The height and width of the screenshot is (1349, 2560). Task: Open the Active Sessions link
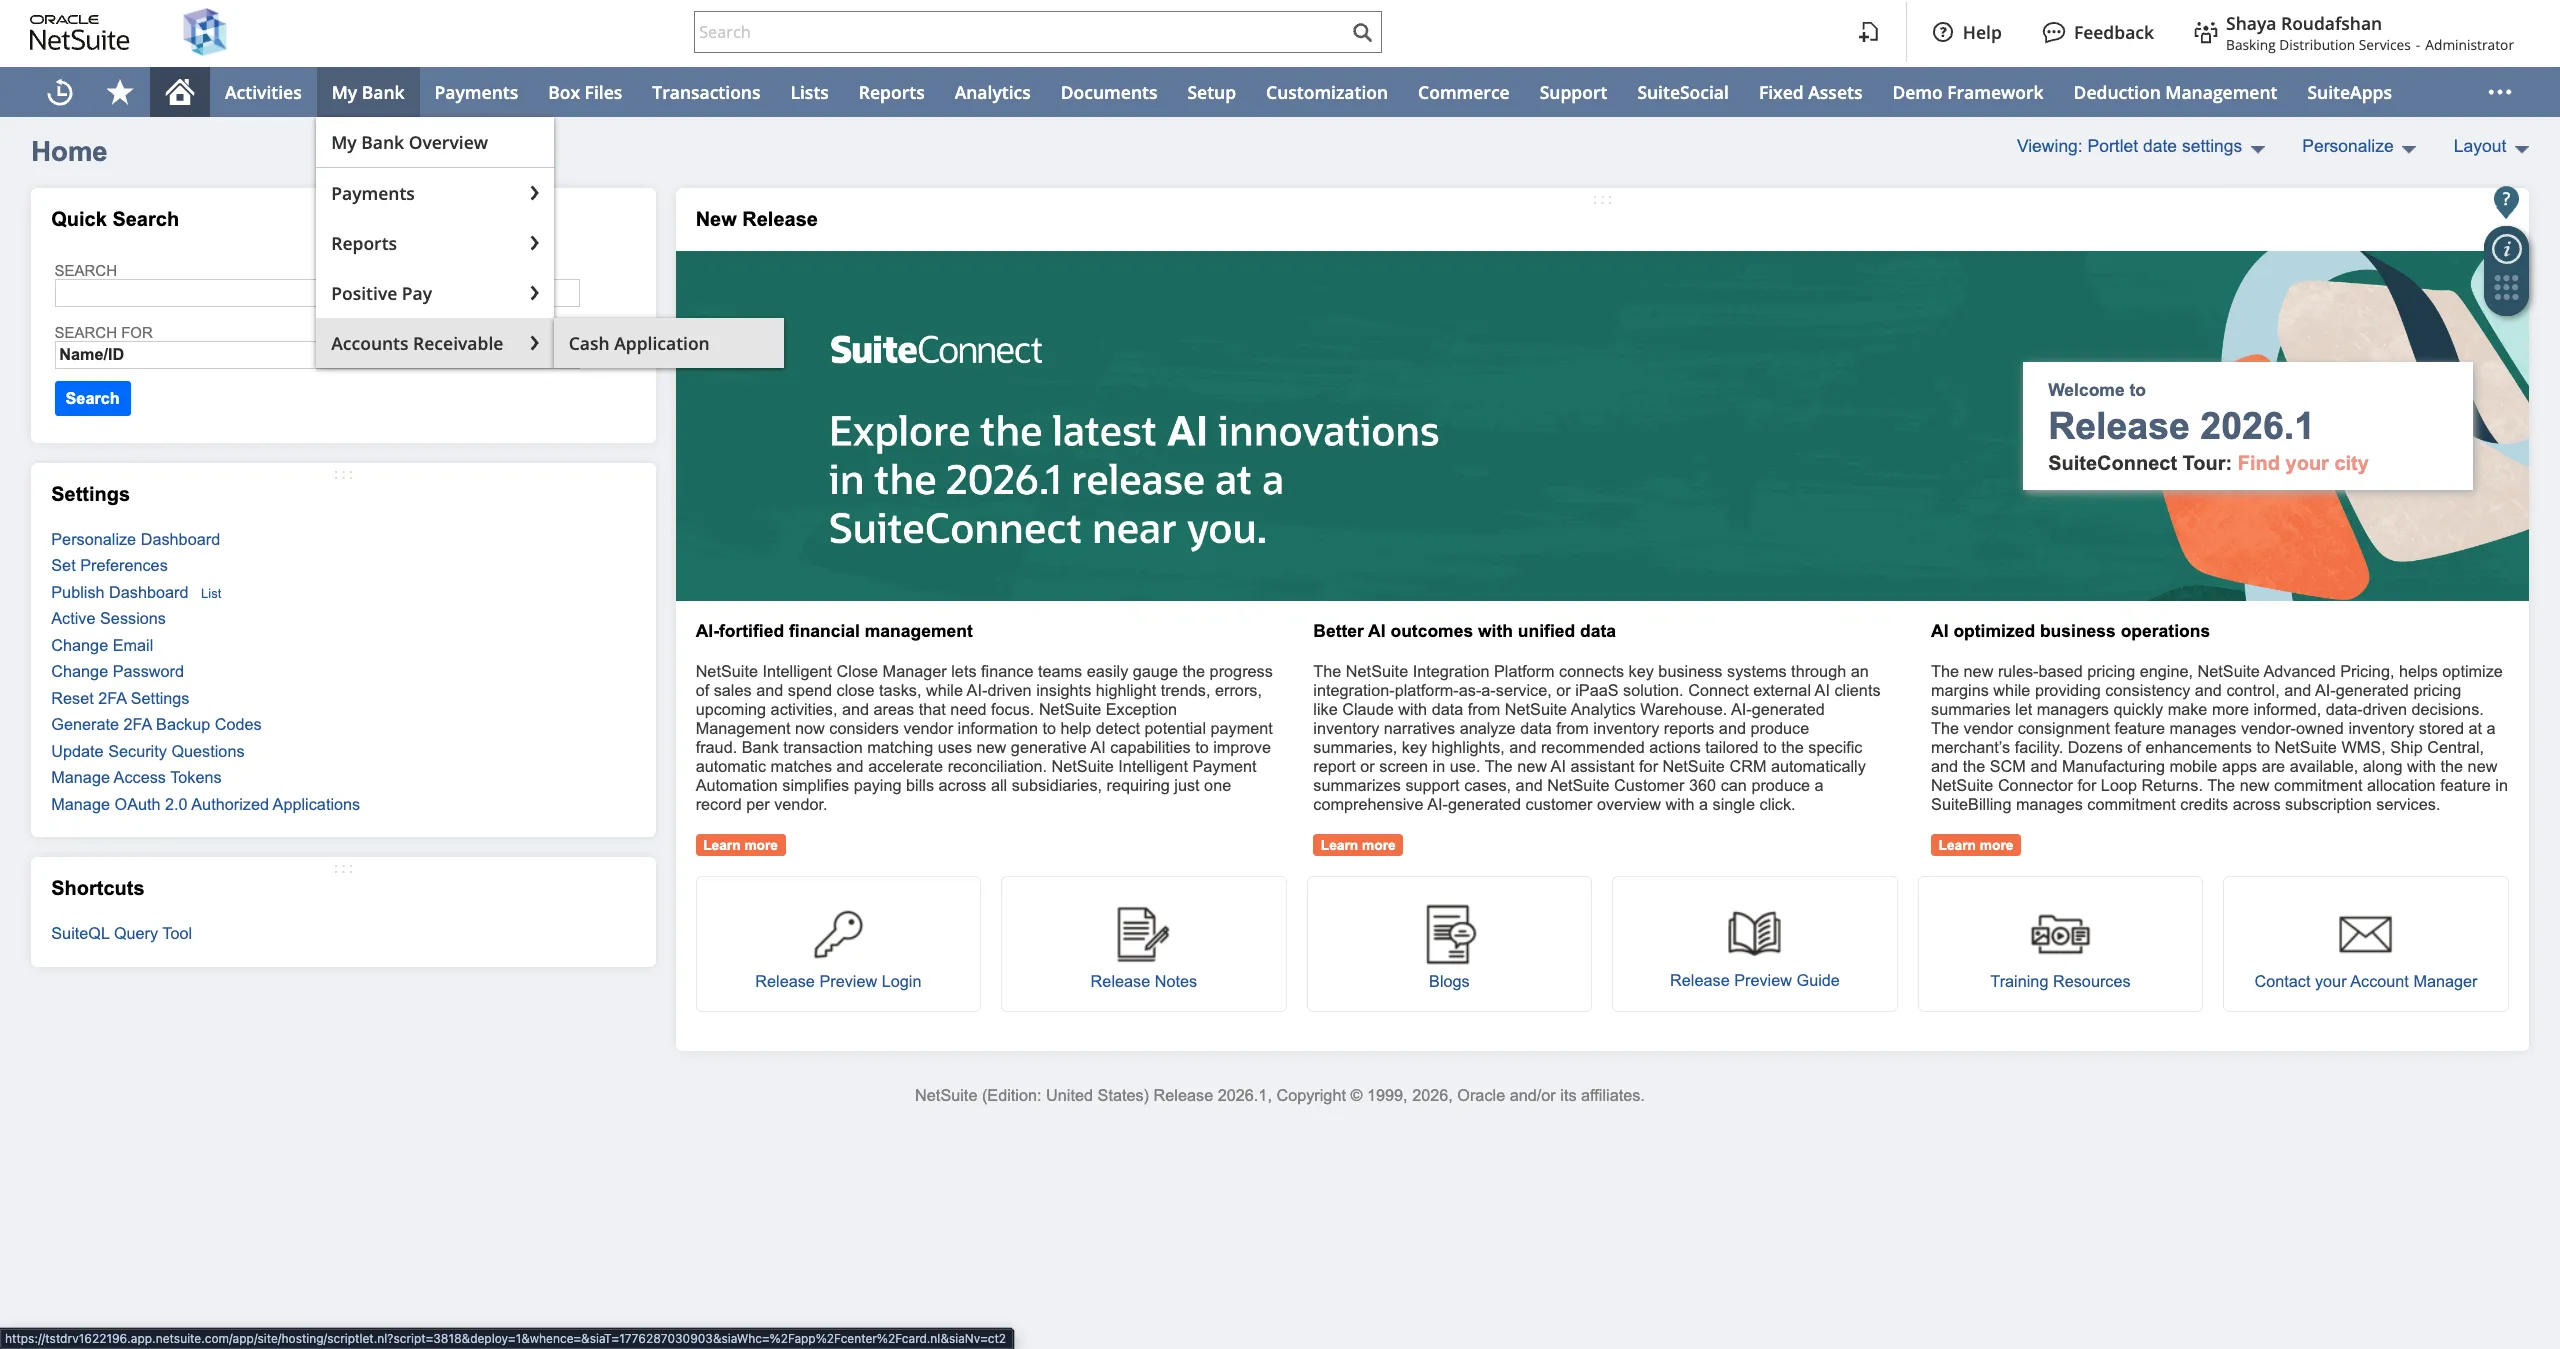[x=108, y=618]
